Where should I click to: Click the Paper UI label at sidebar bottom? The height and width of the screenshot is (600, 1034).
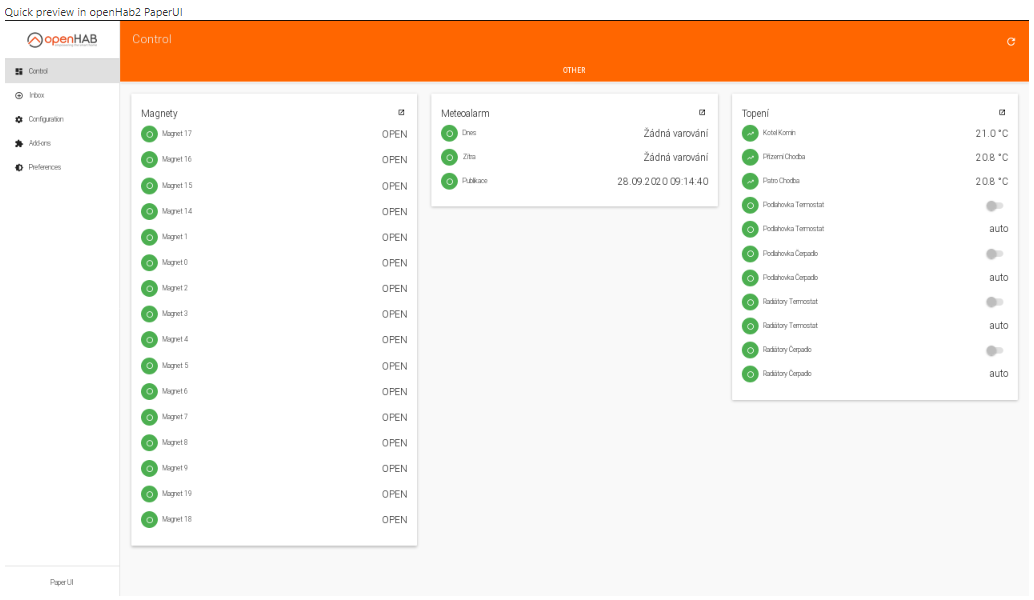[62, 583]
